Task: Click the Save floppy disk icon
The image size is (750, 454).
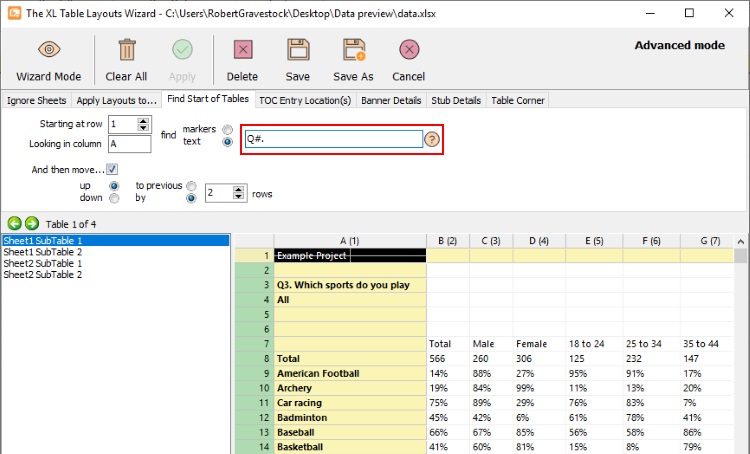Action: 298,49
